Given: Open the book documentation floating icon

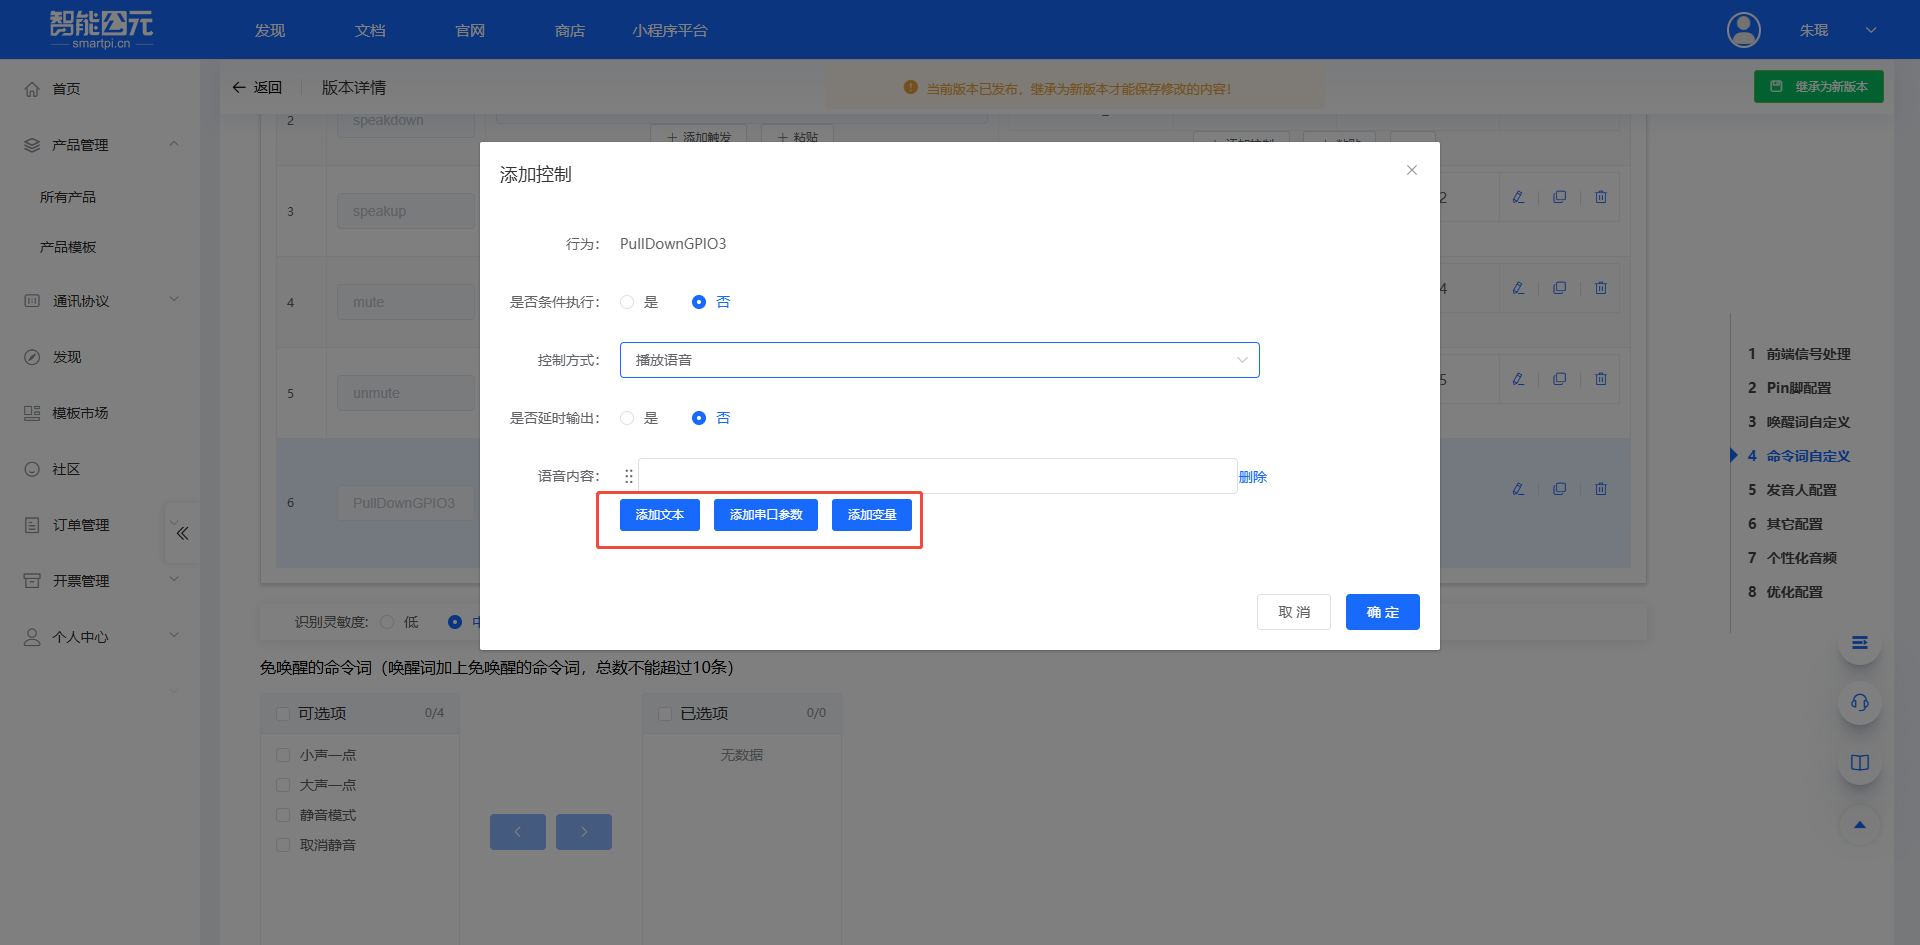Looking at the screenshot, I should (1859, 763).
